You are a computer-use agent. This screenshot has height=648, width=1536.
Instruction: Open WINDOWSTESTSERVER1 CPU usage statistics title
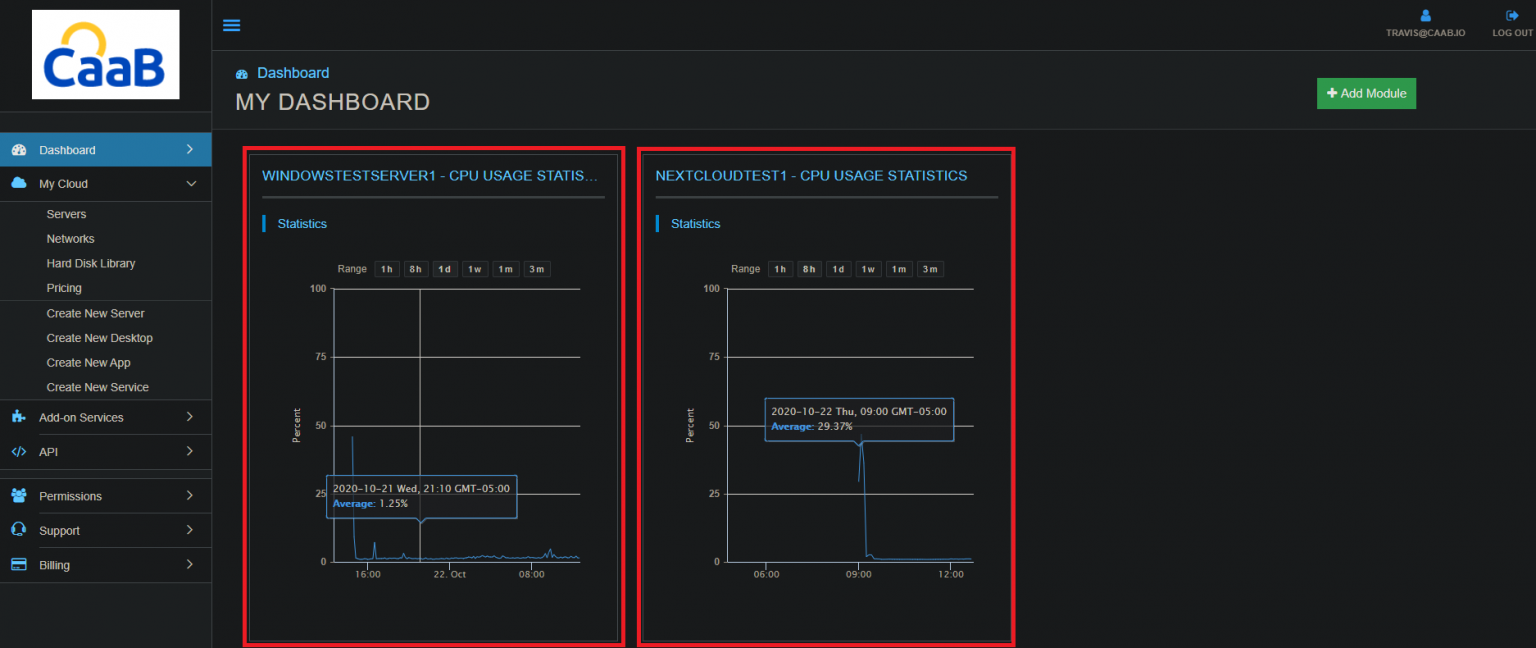[x=430, y=175]
